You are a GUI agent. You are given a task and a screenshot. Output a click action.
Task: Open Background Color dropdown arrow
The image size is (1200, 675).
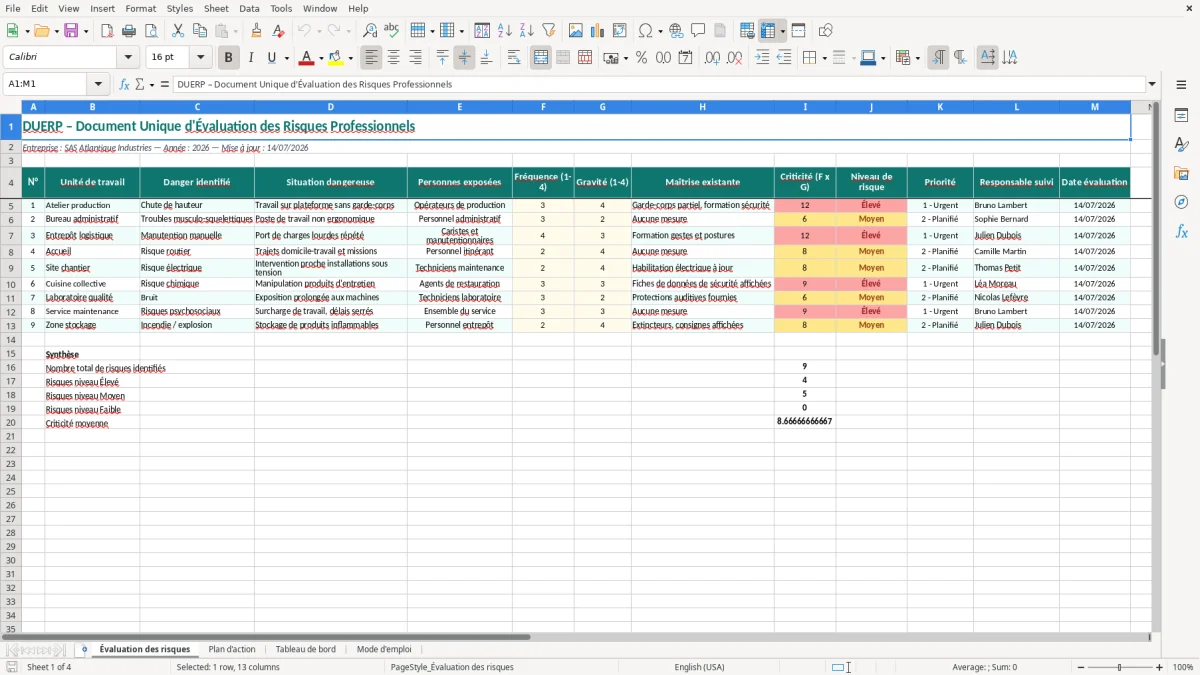pos(350,58)
